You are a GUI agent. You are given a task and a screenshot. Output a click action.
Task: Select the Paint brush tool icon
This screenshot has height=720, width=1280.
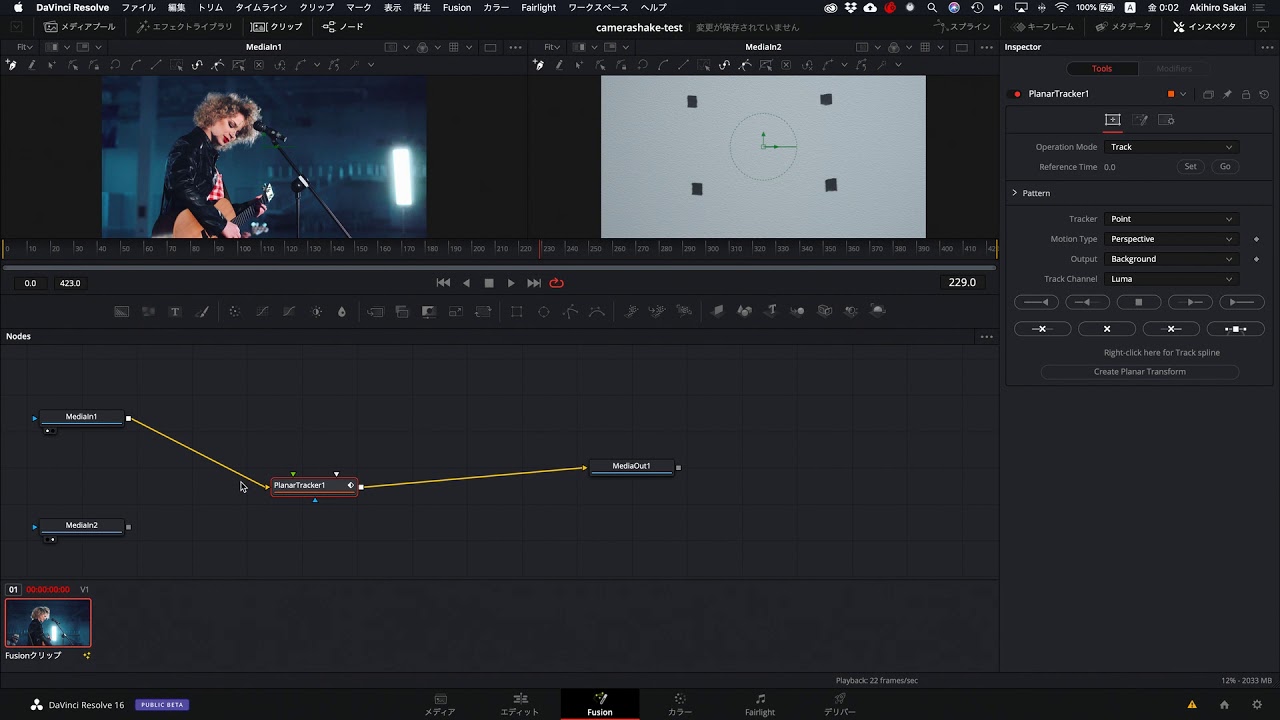(x=202, y=311)
